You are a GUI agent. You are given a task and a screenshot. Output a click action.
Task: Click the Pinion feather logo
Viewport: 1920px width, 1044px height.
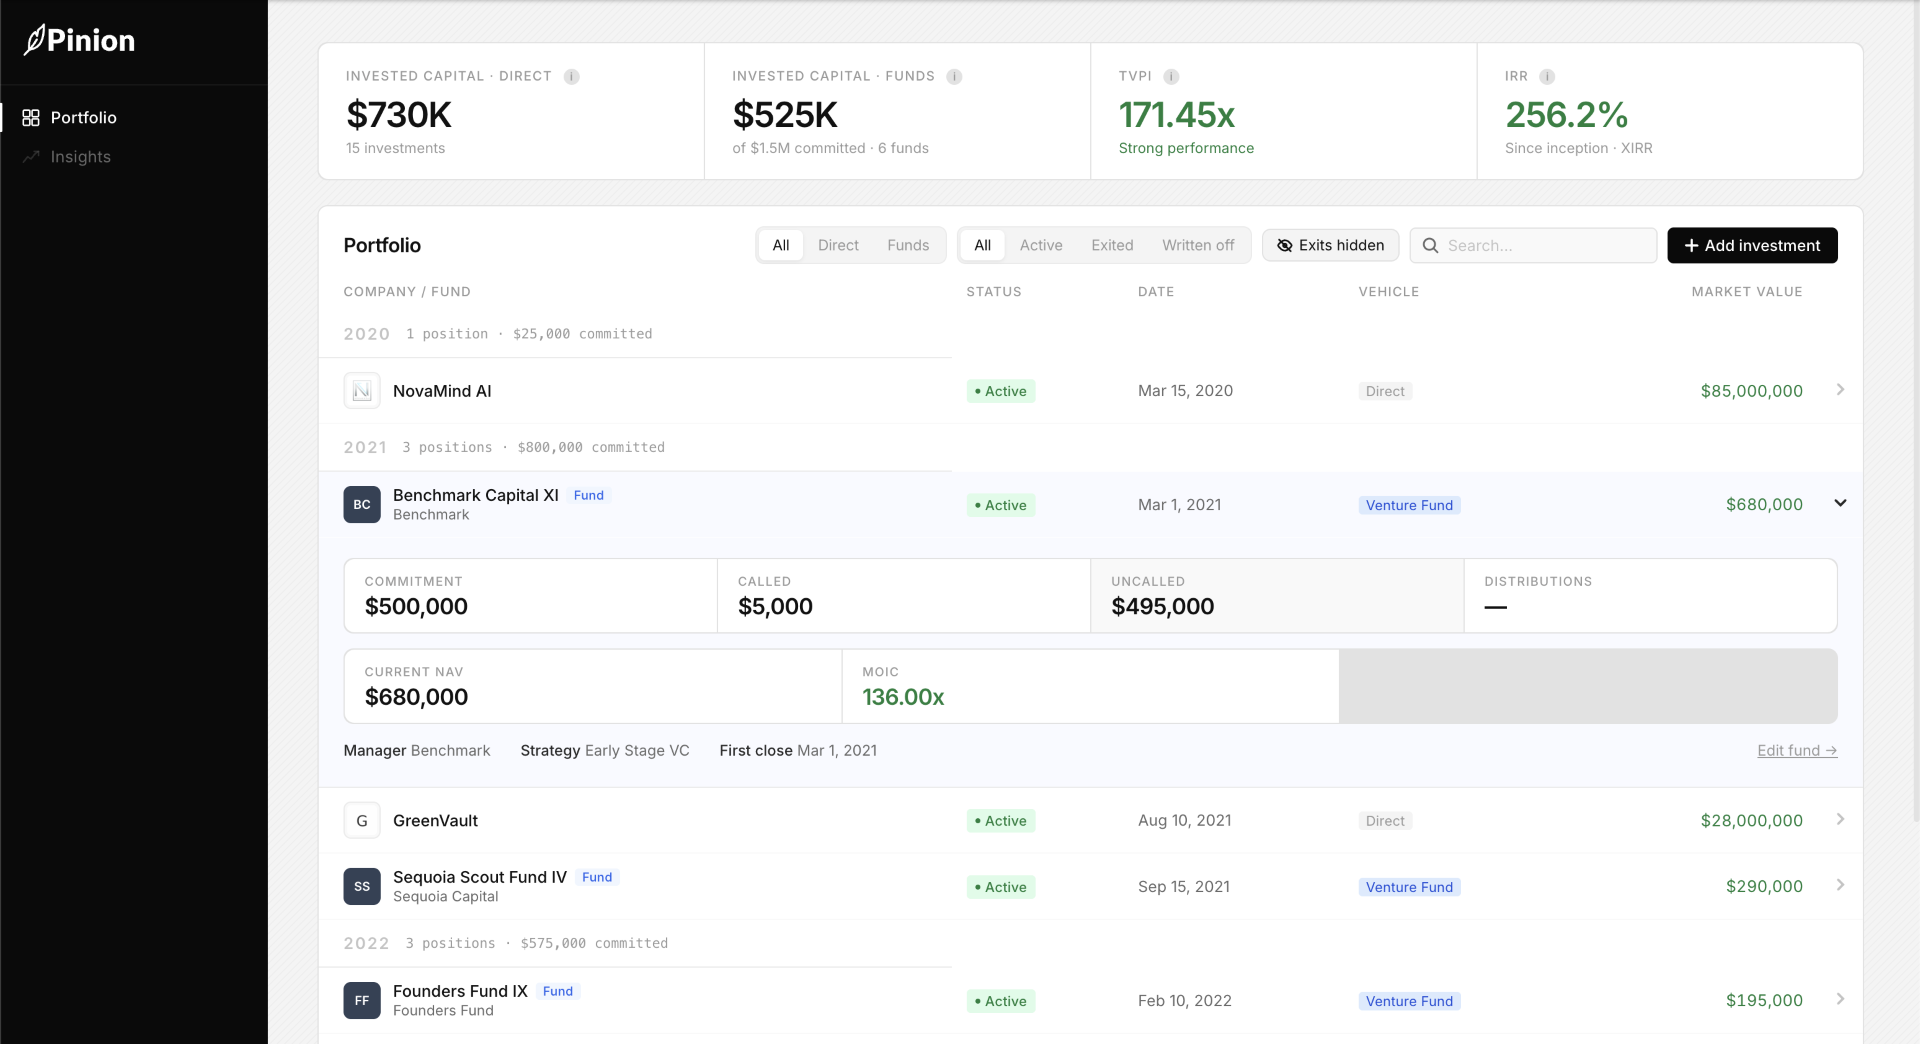(x=34, y=40)
